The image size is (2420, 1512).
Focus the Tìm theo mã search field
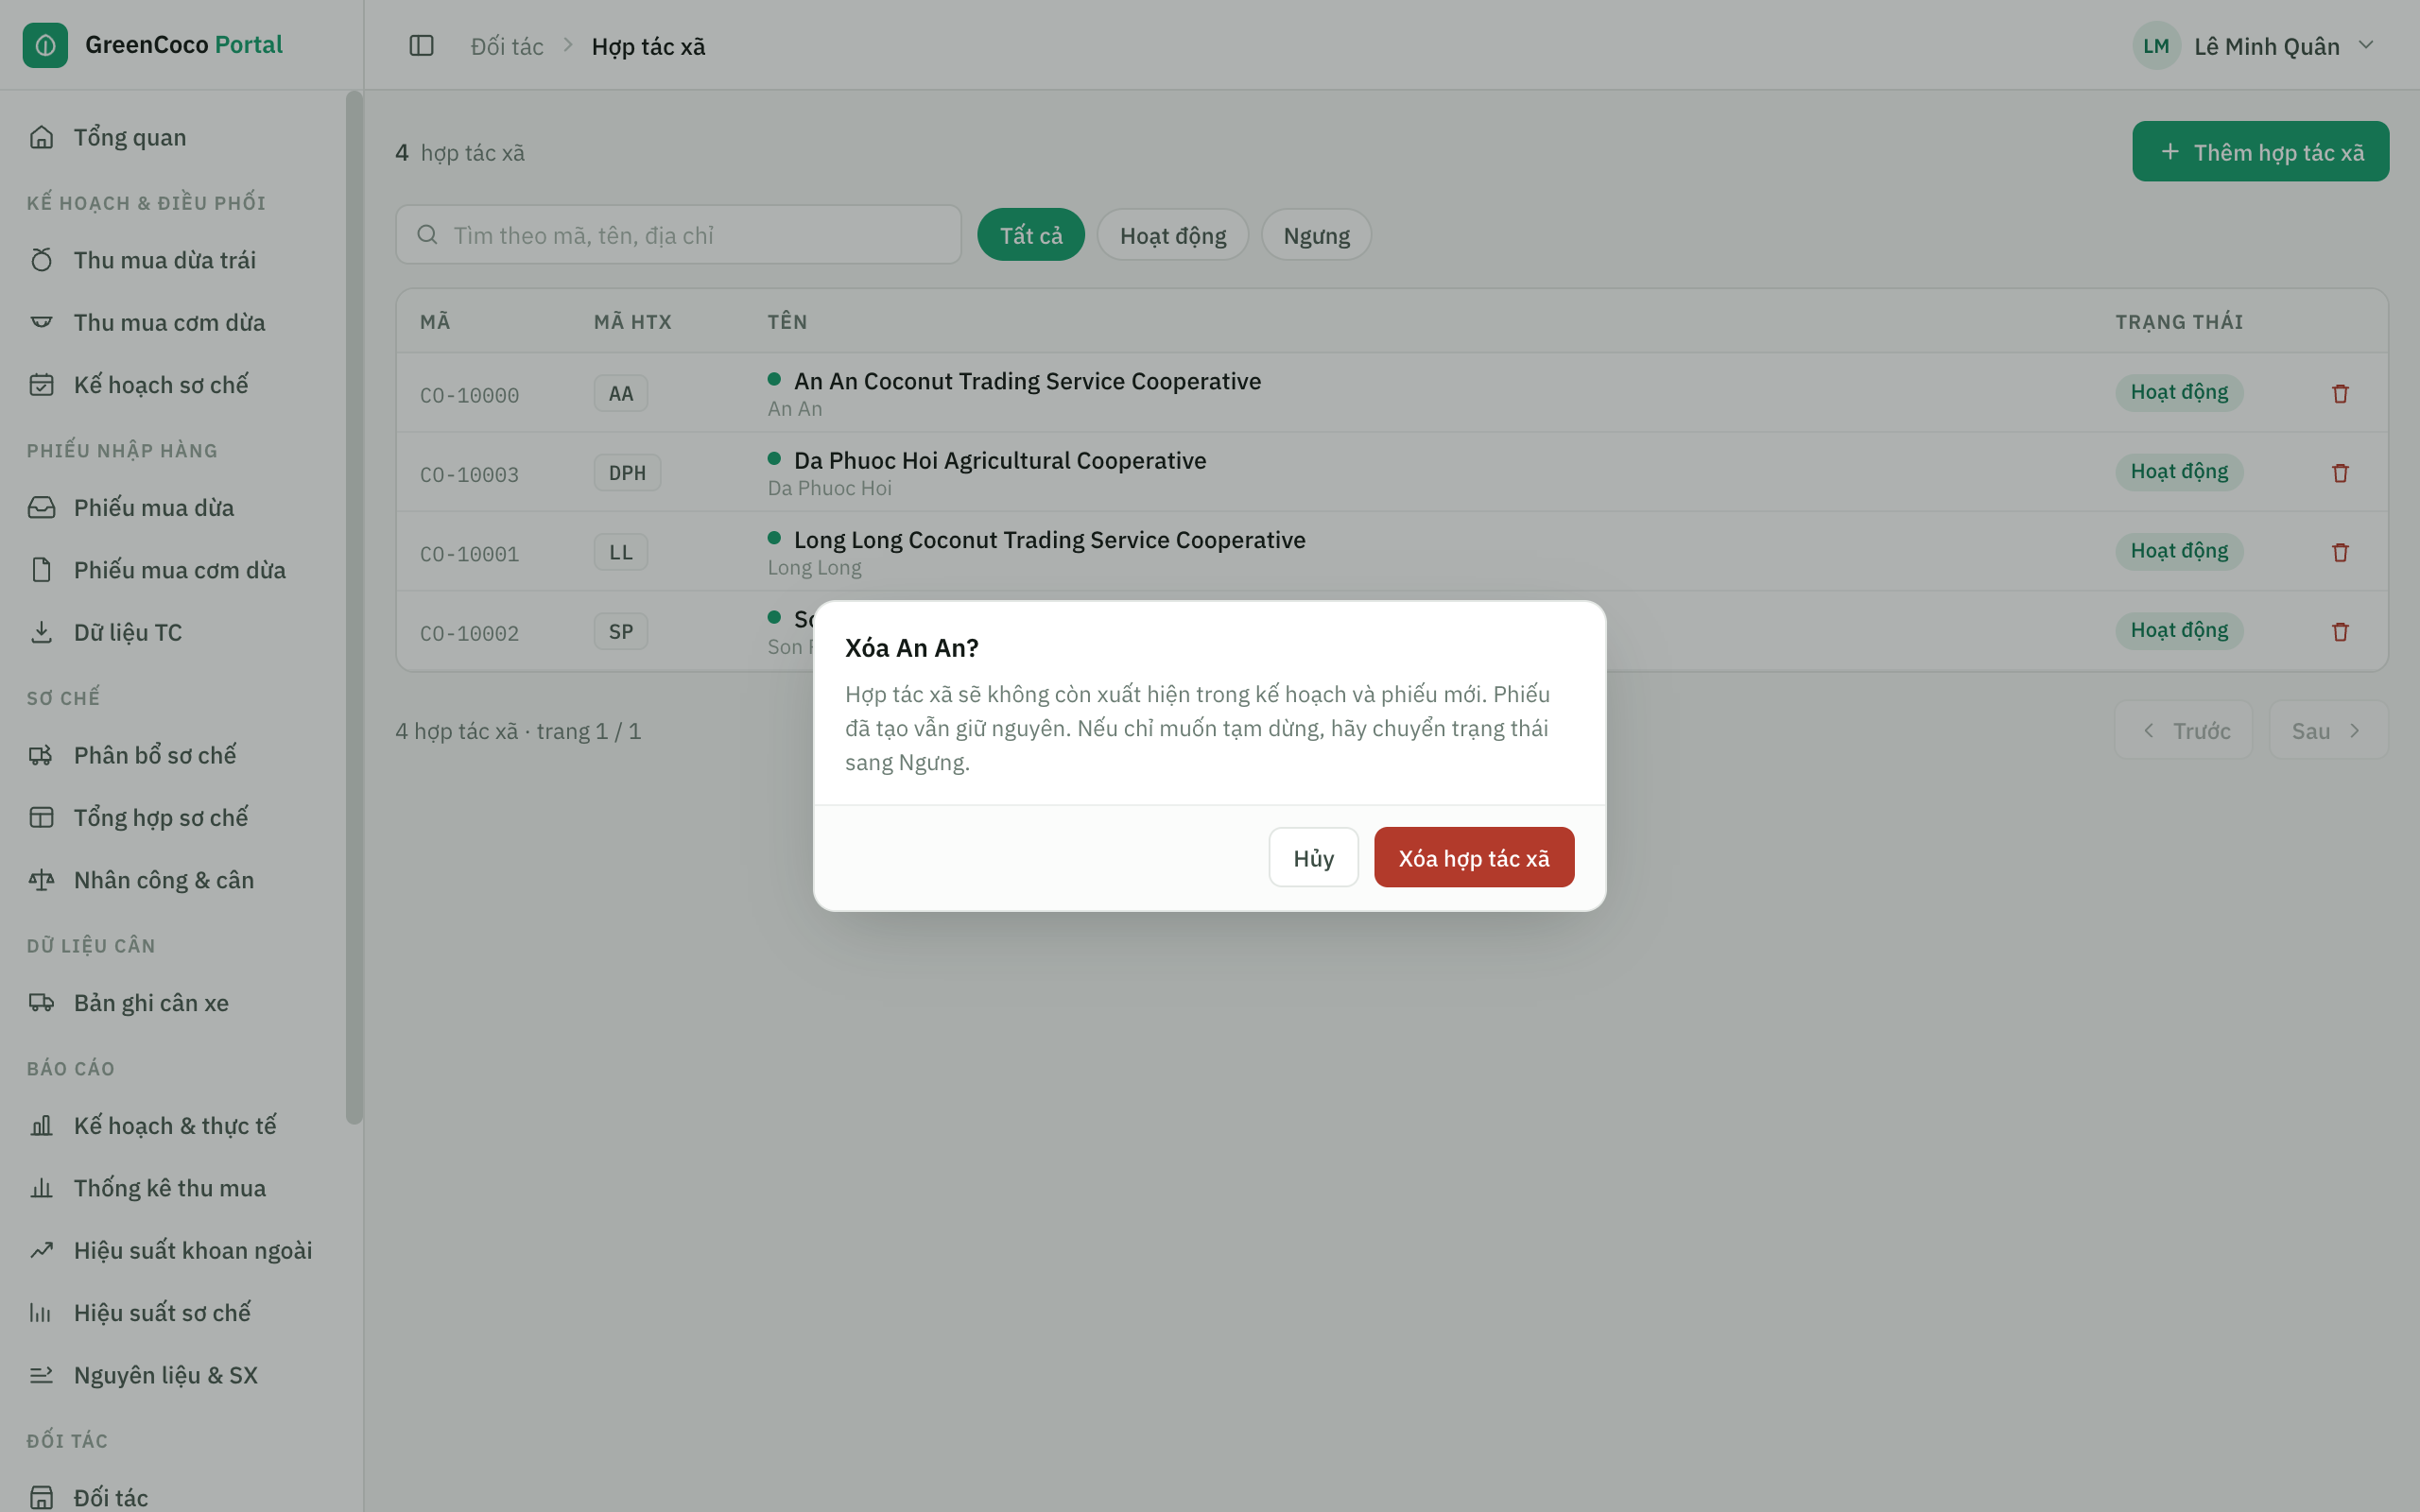678,235
